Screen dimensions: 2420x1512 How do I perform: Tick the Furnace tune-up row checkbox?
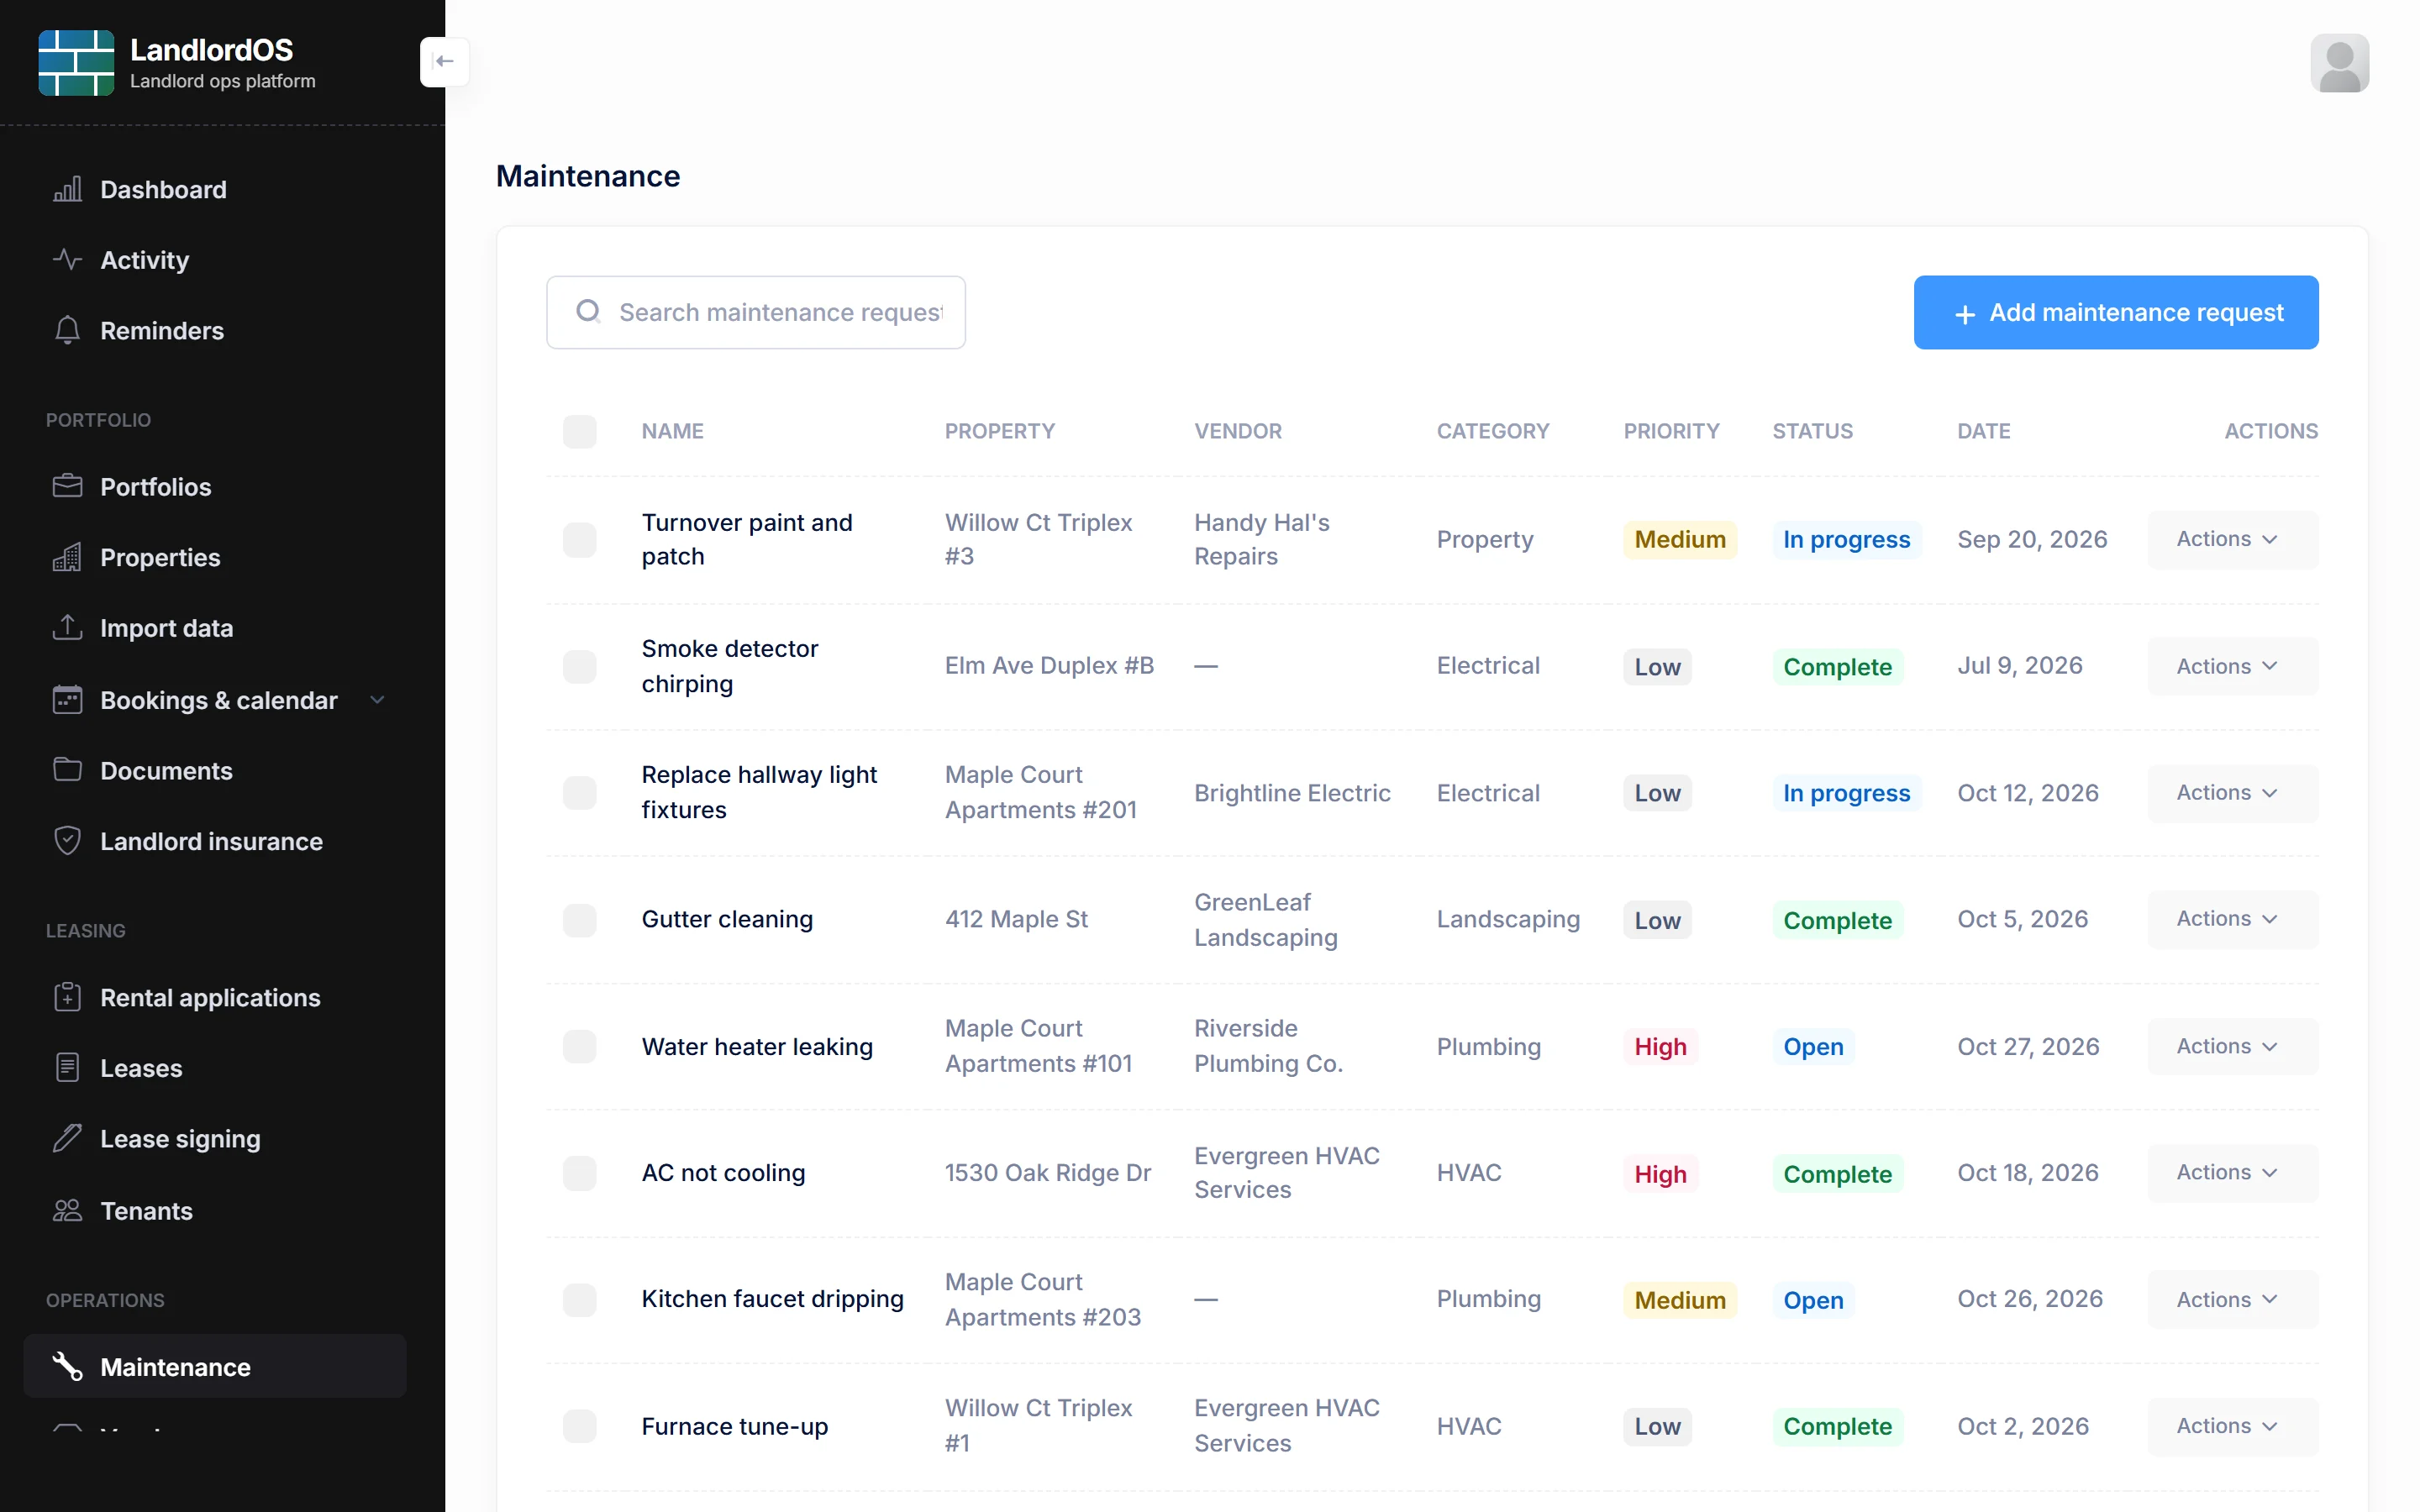tap(580, 1426)
